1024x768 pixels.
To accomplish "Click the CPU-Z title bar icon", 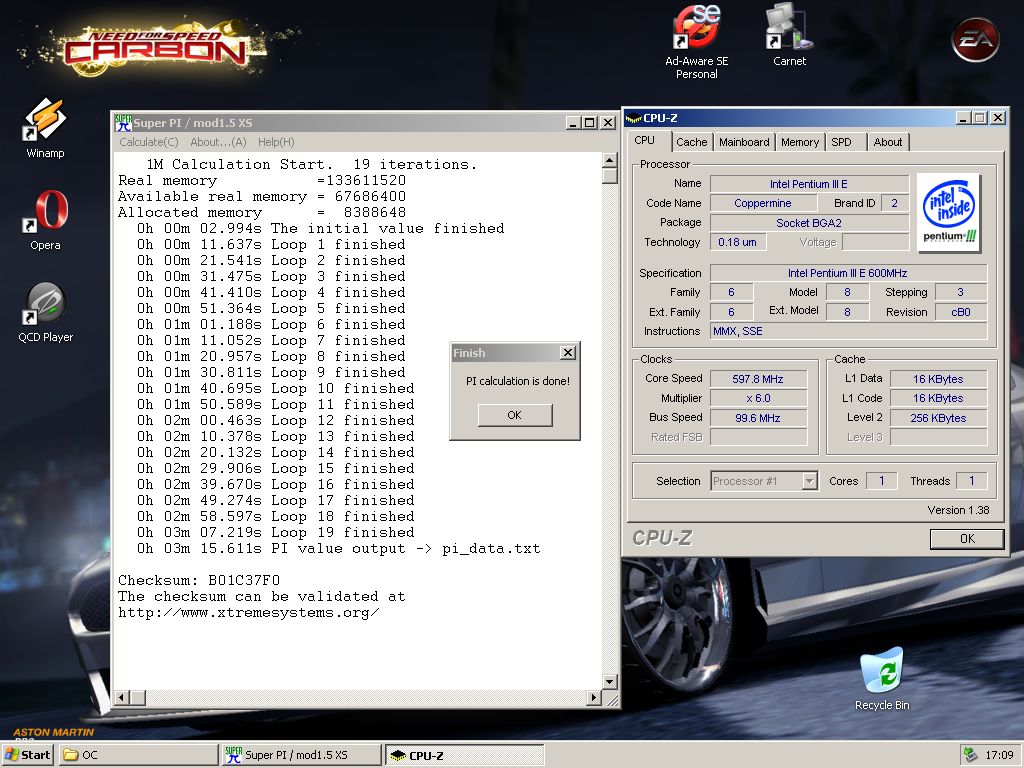I will tap(633, 118).
